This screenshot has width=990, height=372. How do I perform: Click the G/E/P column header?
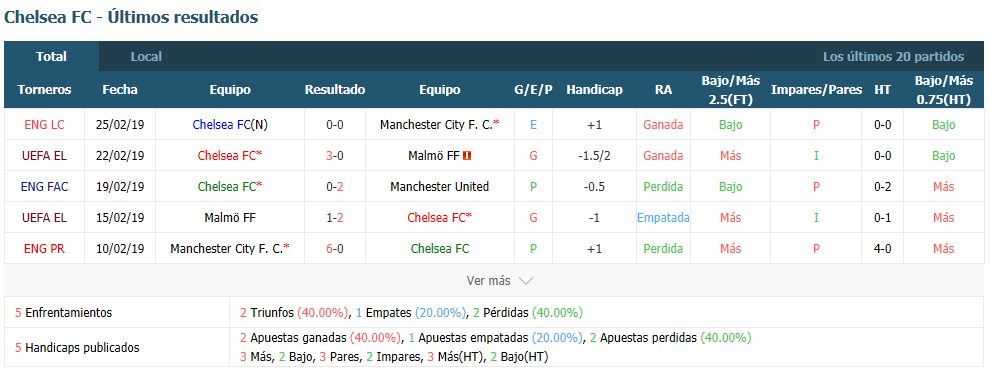click(x=534, y=90)
